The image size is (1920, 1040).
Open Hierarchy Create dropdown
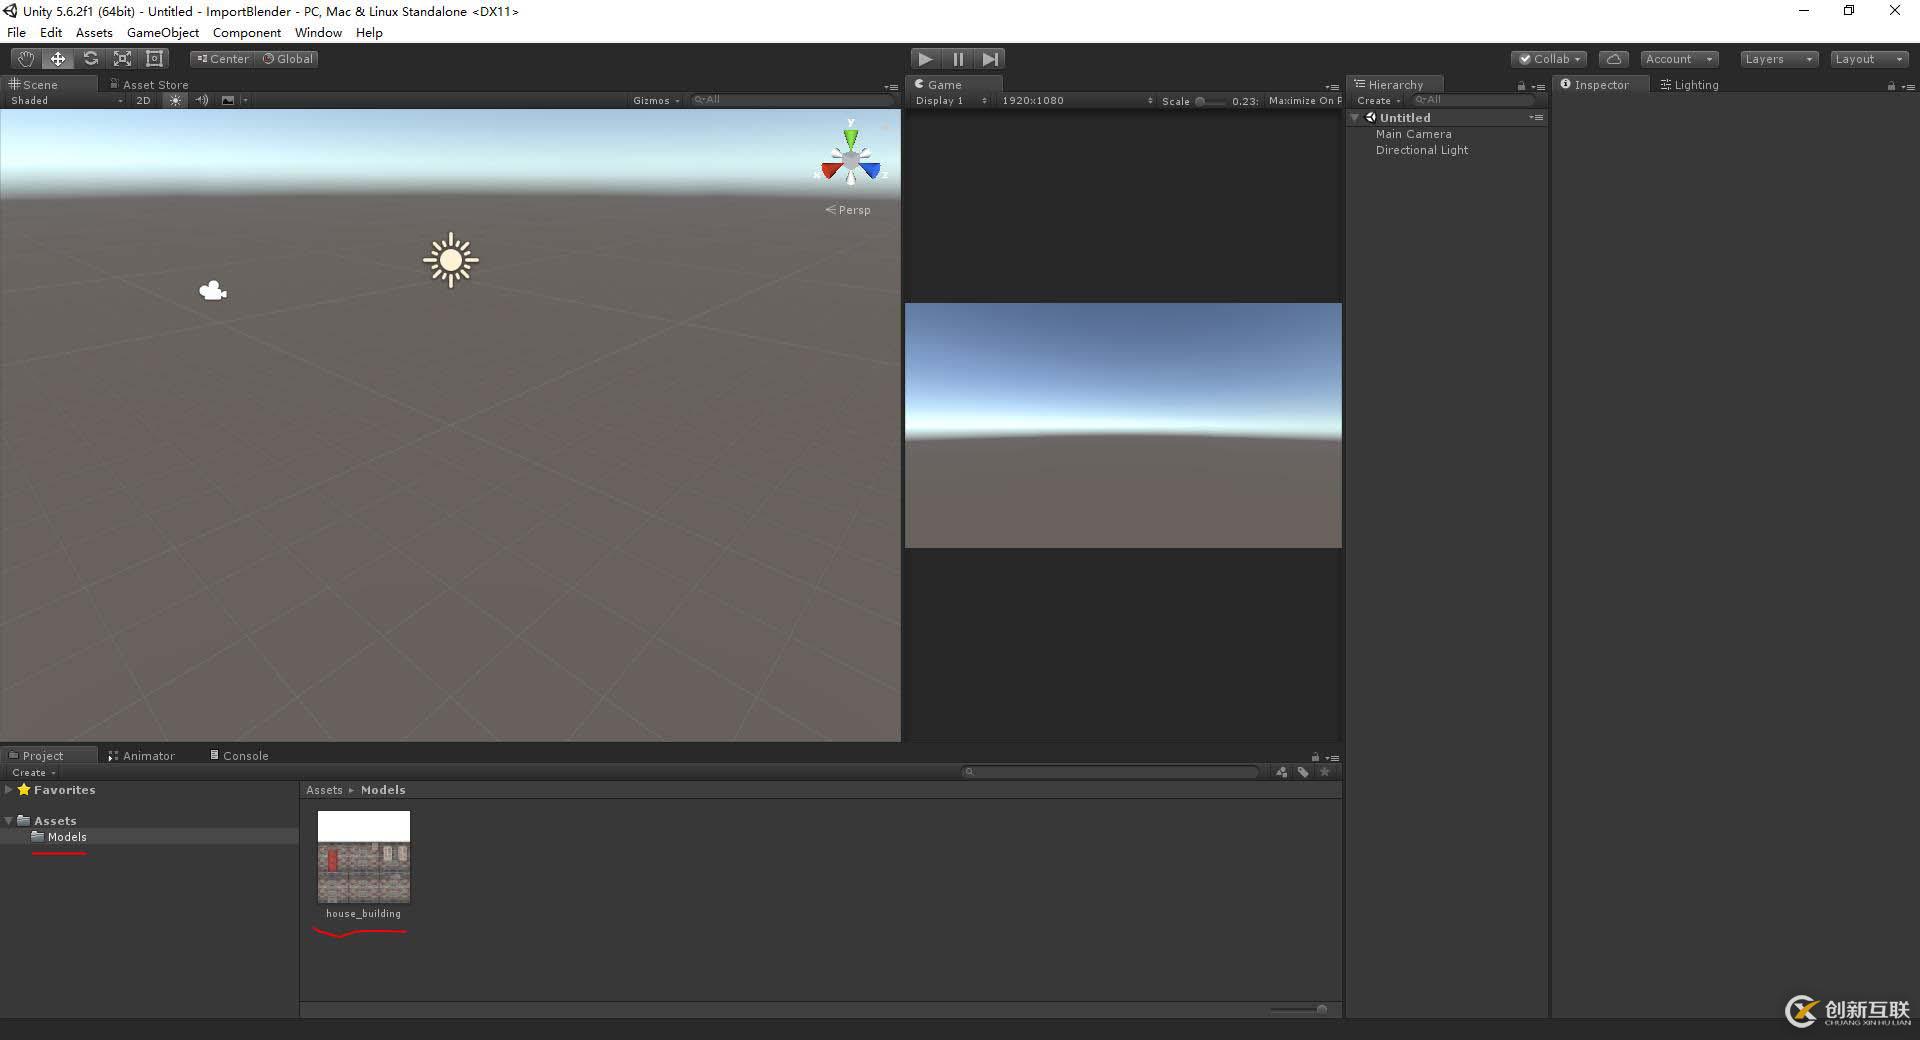coord(1378,101)
